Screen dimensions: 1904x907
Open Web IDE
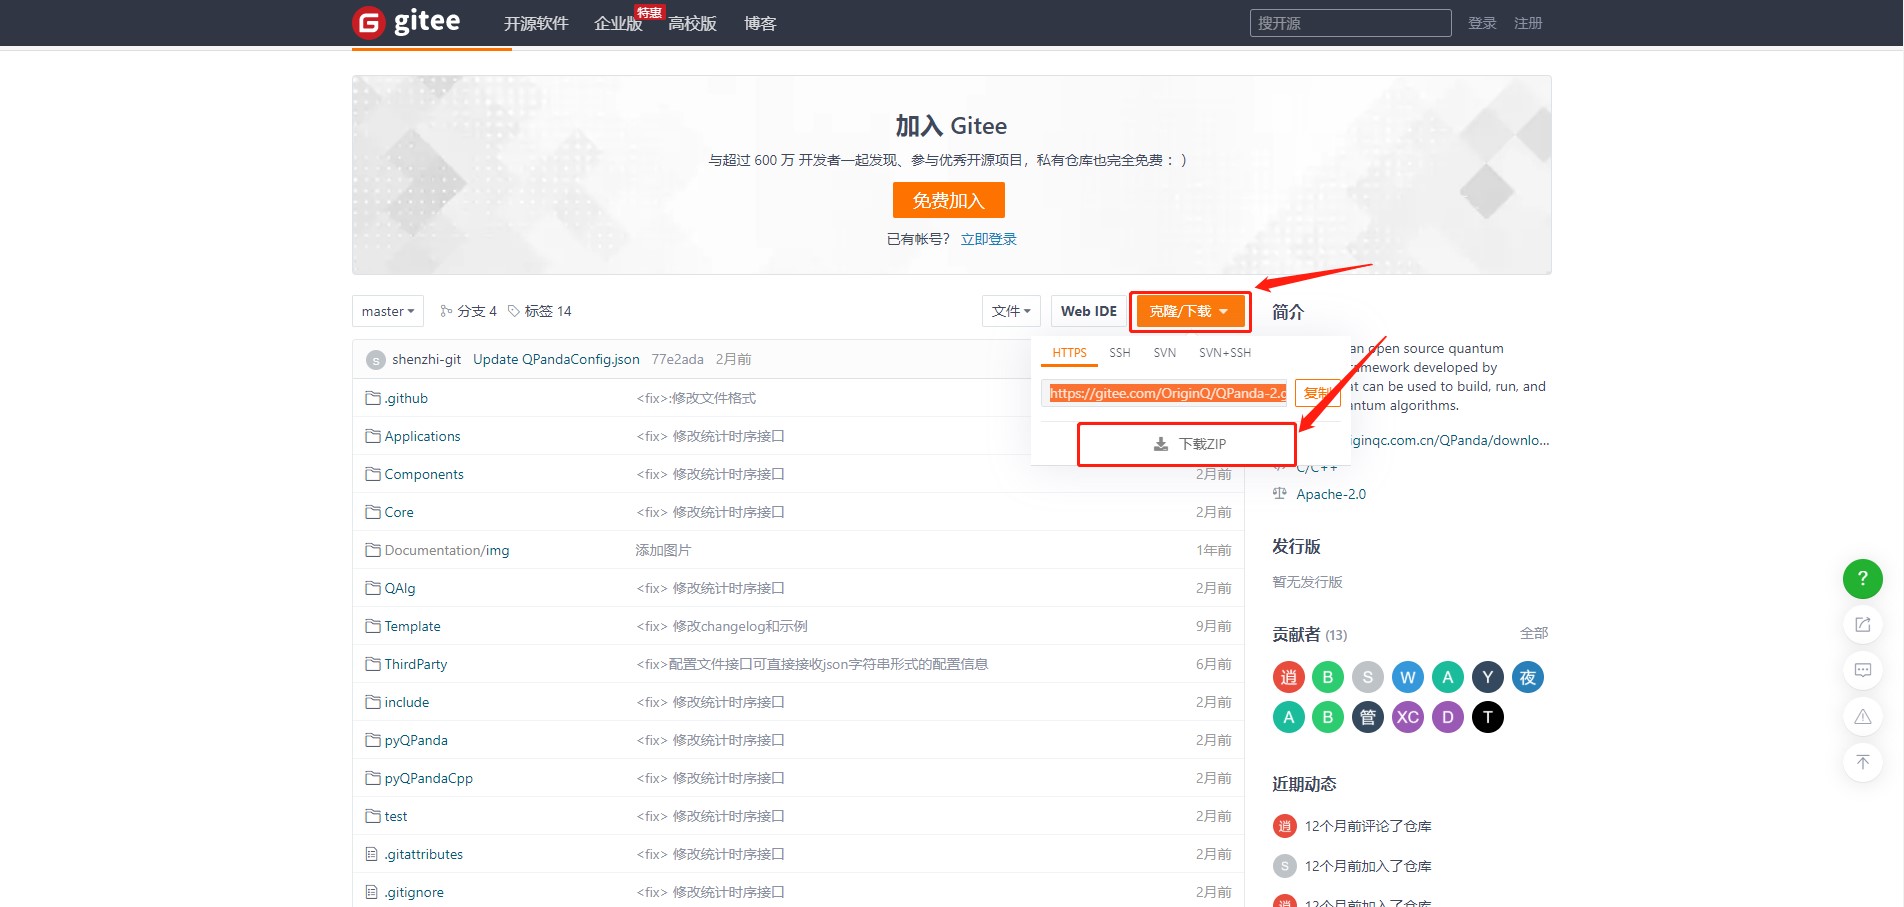point(1089,311)
